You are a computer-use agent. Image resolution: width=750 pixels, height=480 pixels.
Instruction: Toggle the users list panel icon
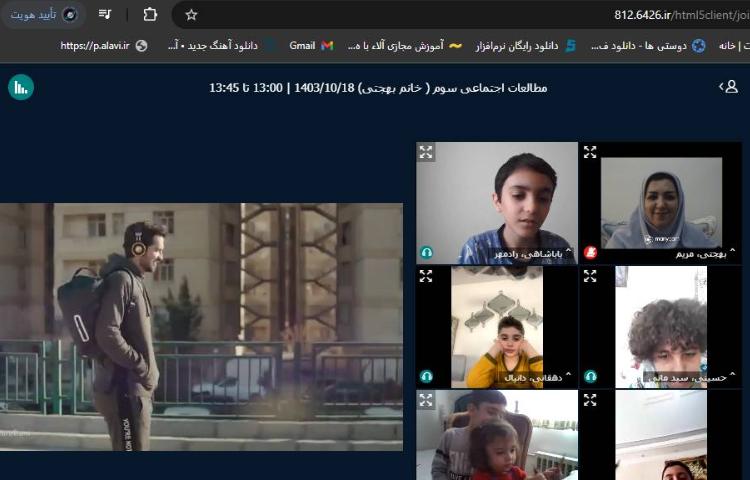[728, 87]
